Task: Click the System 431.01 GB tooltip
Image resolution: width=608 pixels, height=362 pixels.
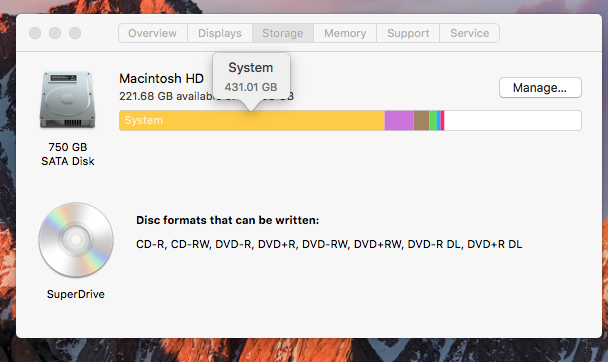Action: point(251,78)
